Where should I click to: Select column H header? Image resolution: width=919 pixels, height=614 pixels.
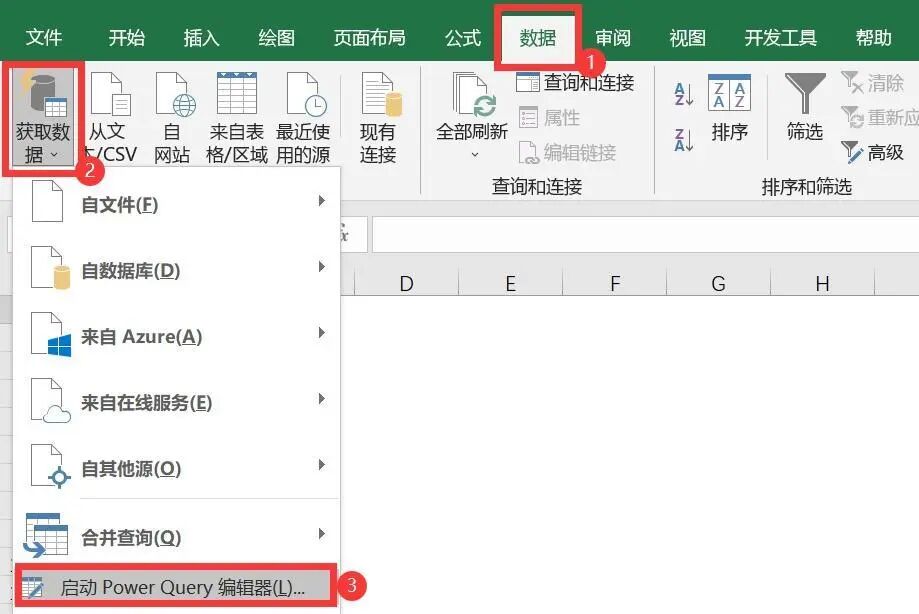click(x=822, y=284)
